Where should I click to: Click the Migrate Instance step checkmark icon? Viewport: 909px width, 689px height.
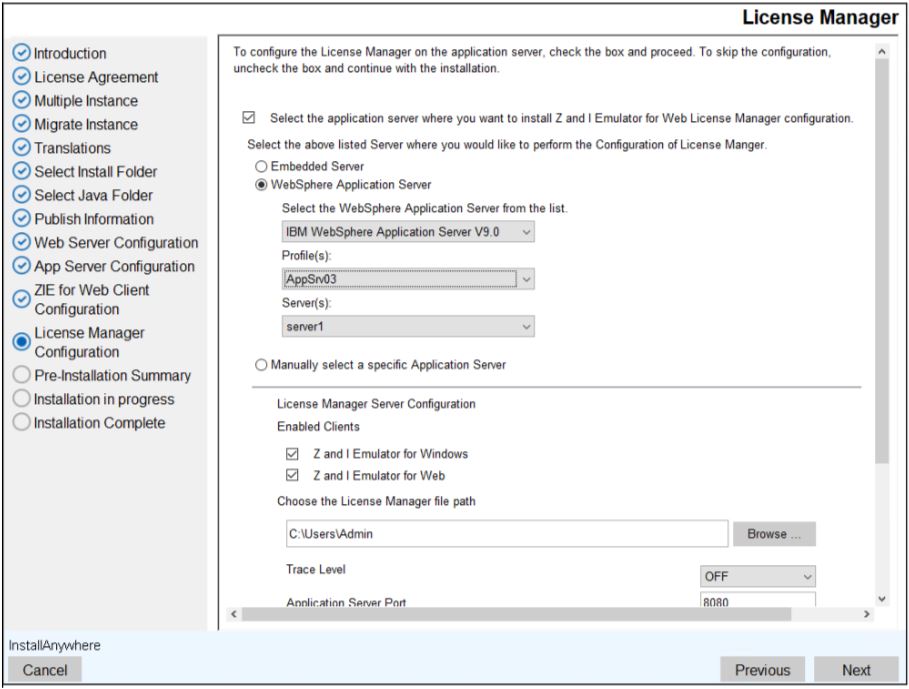pyautogui.click(x=21, y=124)
